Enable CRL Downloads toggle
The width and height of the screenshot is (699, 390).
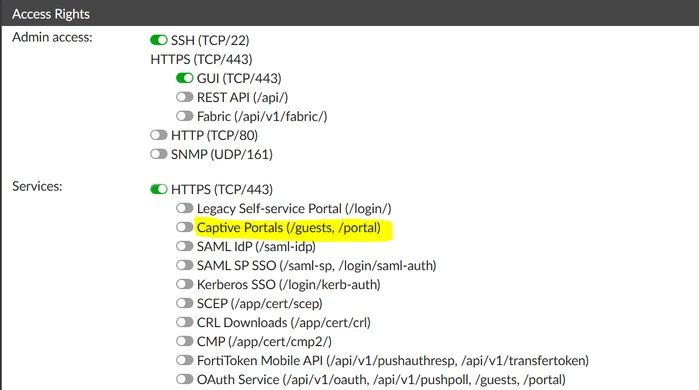tap(185, 322)
